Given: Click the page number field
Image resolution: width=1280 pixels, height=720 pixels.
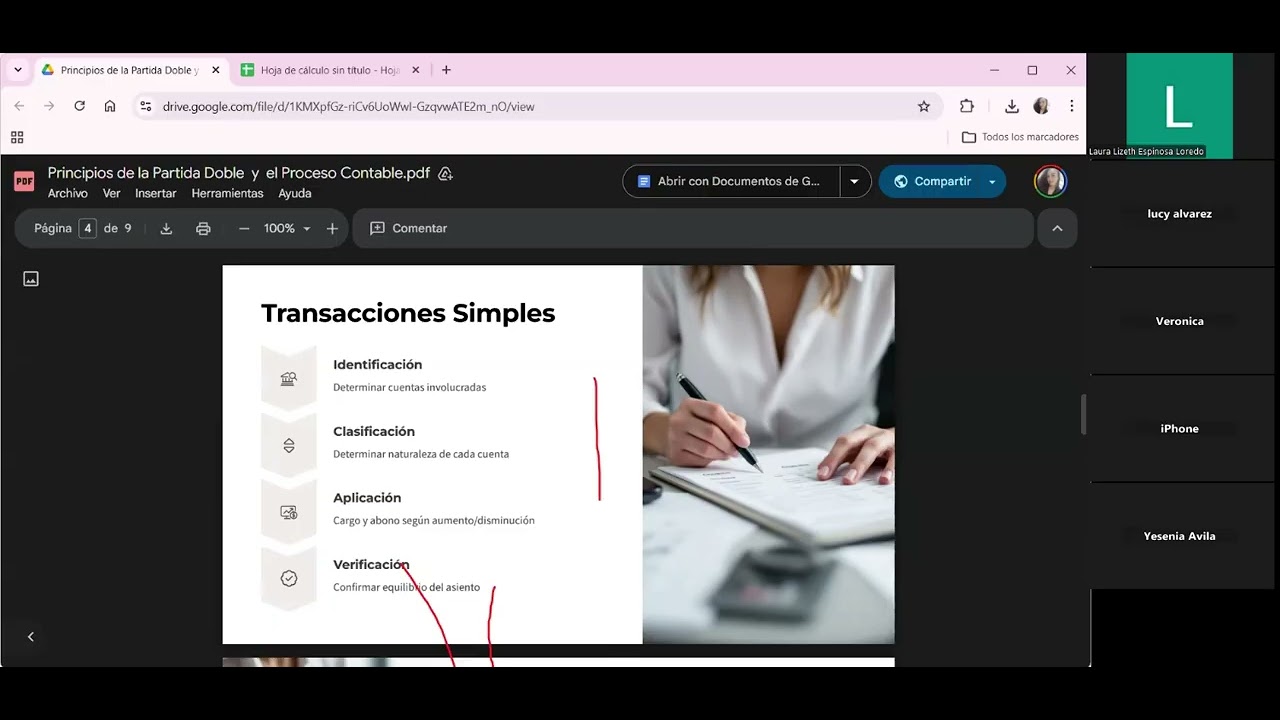Looking at the screenshot, I should 88,228.
